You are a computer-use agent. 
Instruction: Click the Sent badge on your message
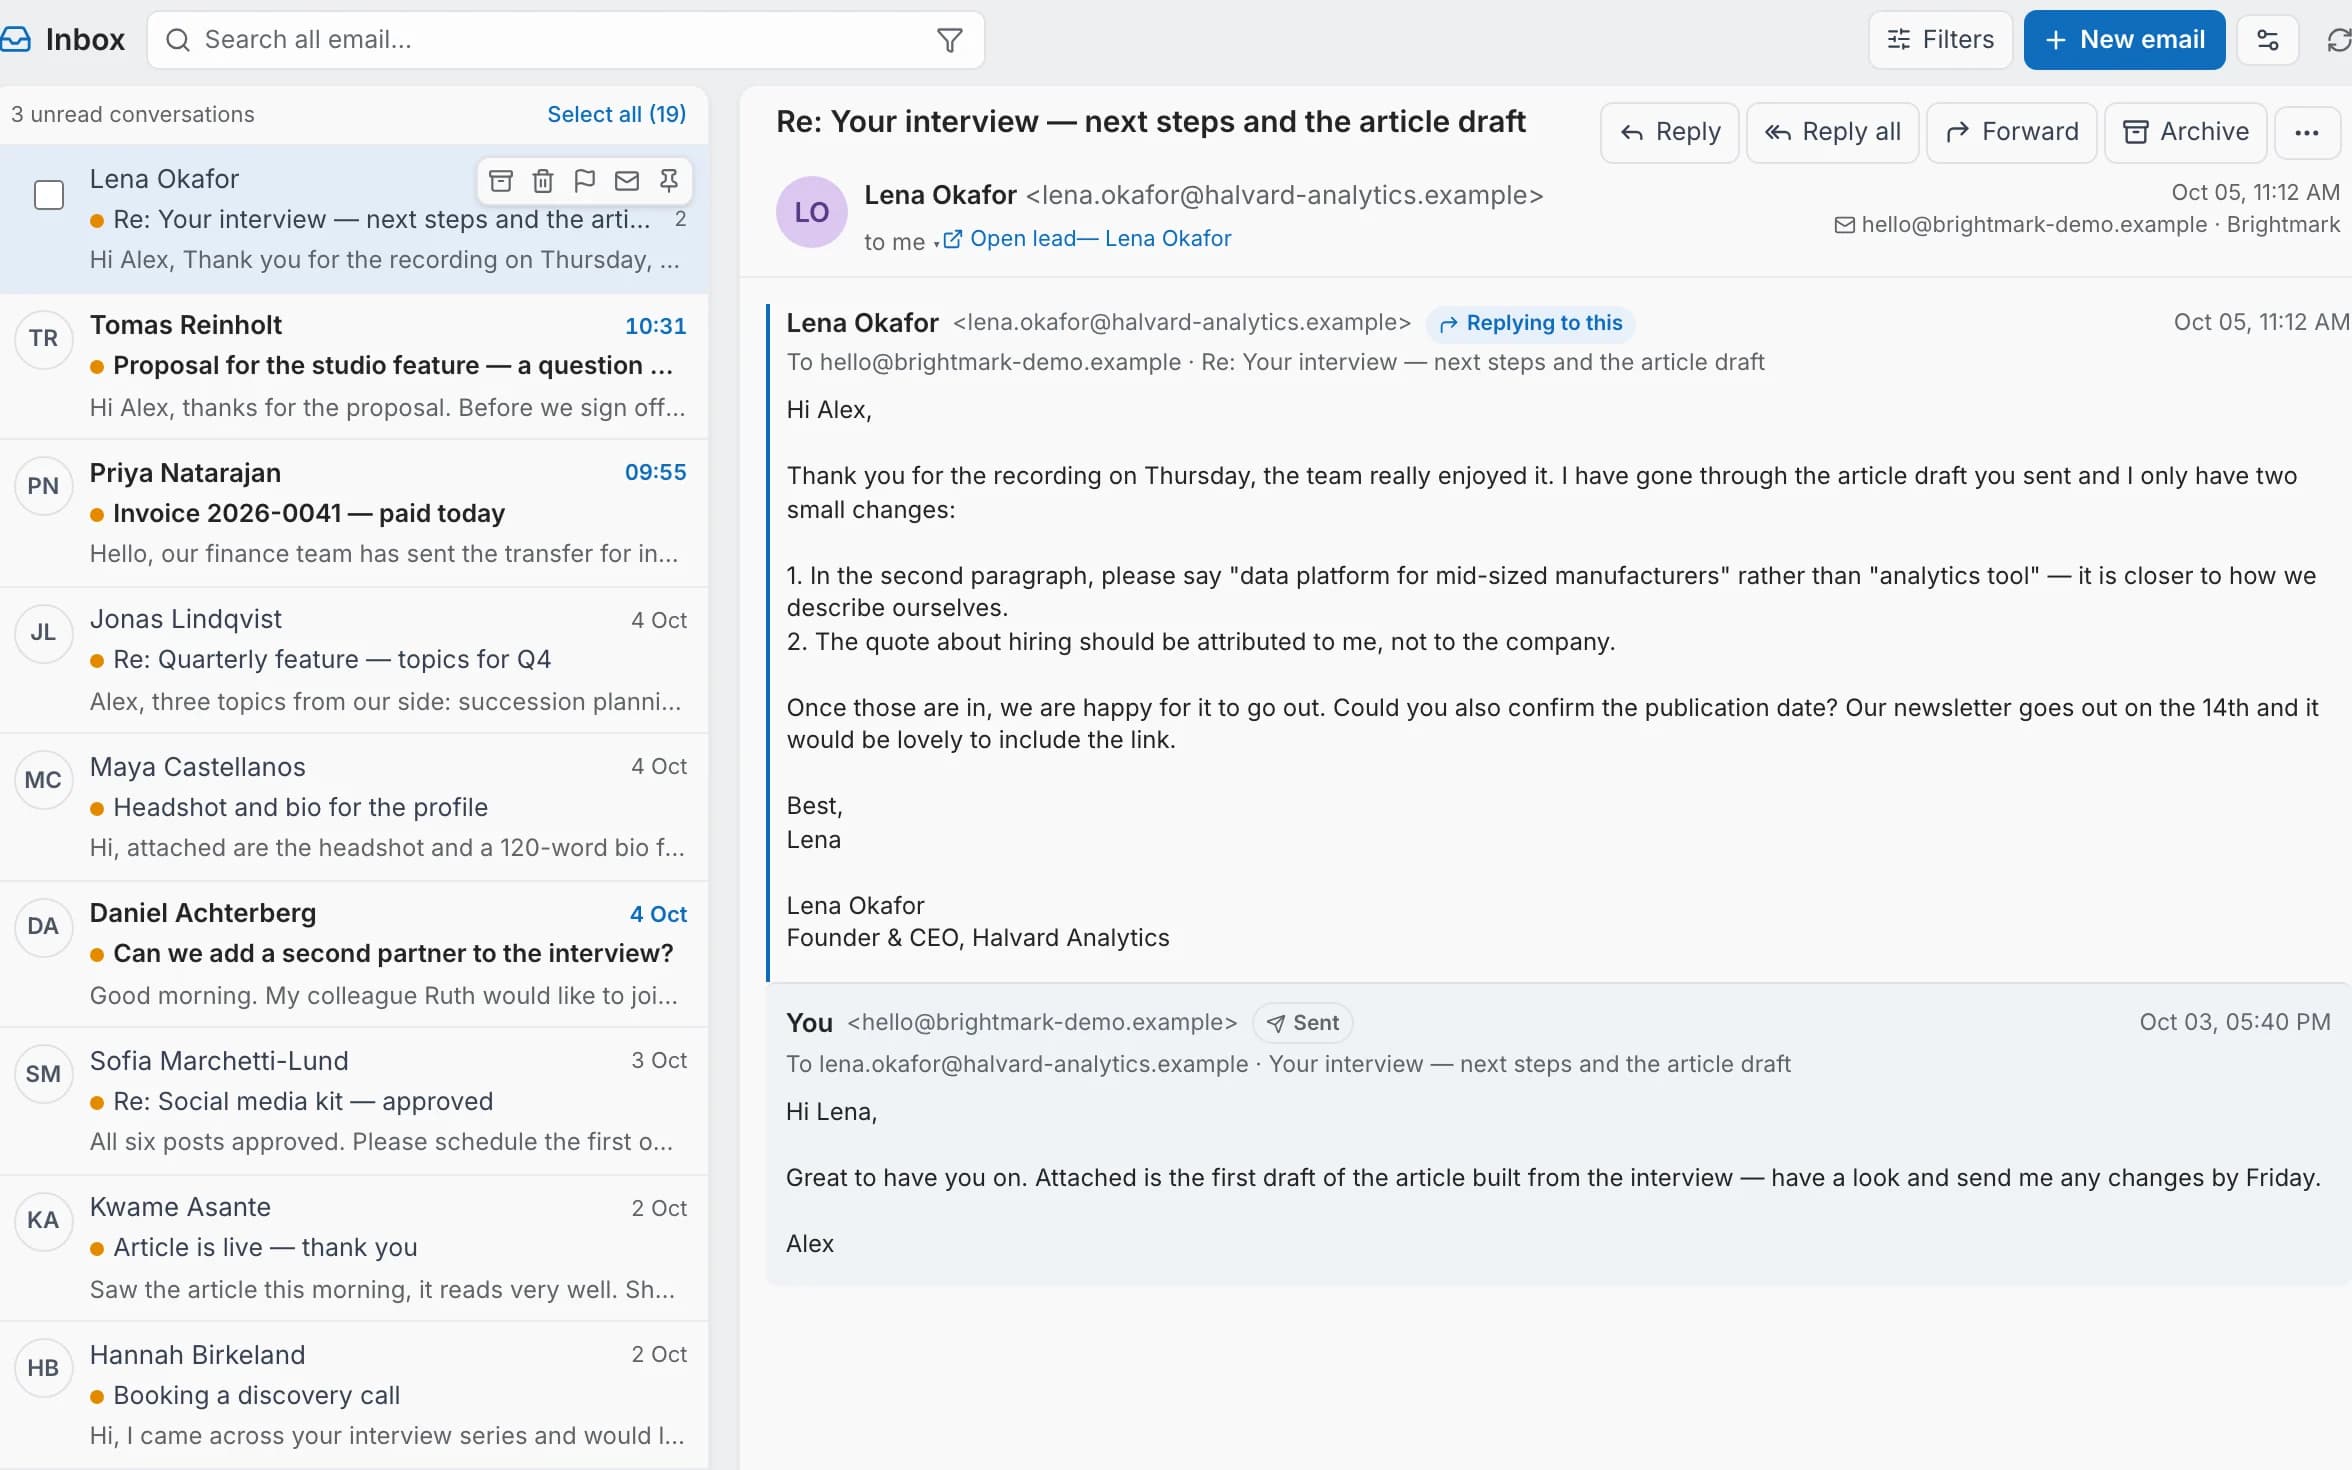(1302, 1023)
